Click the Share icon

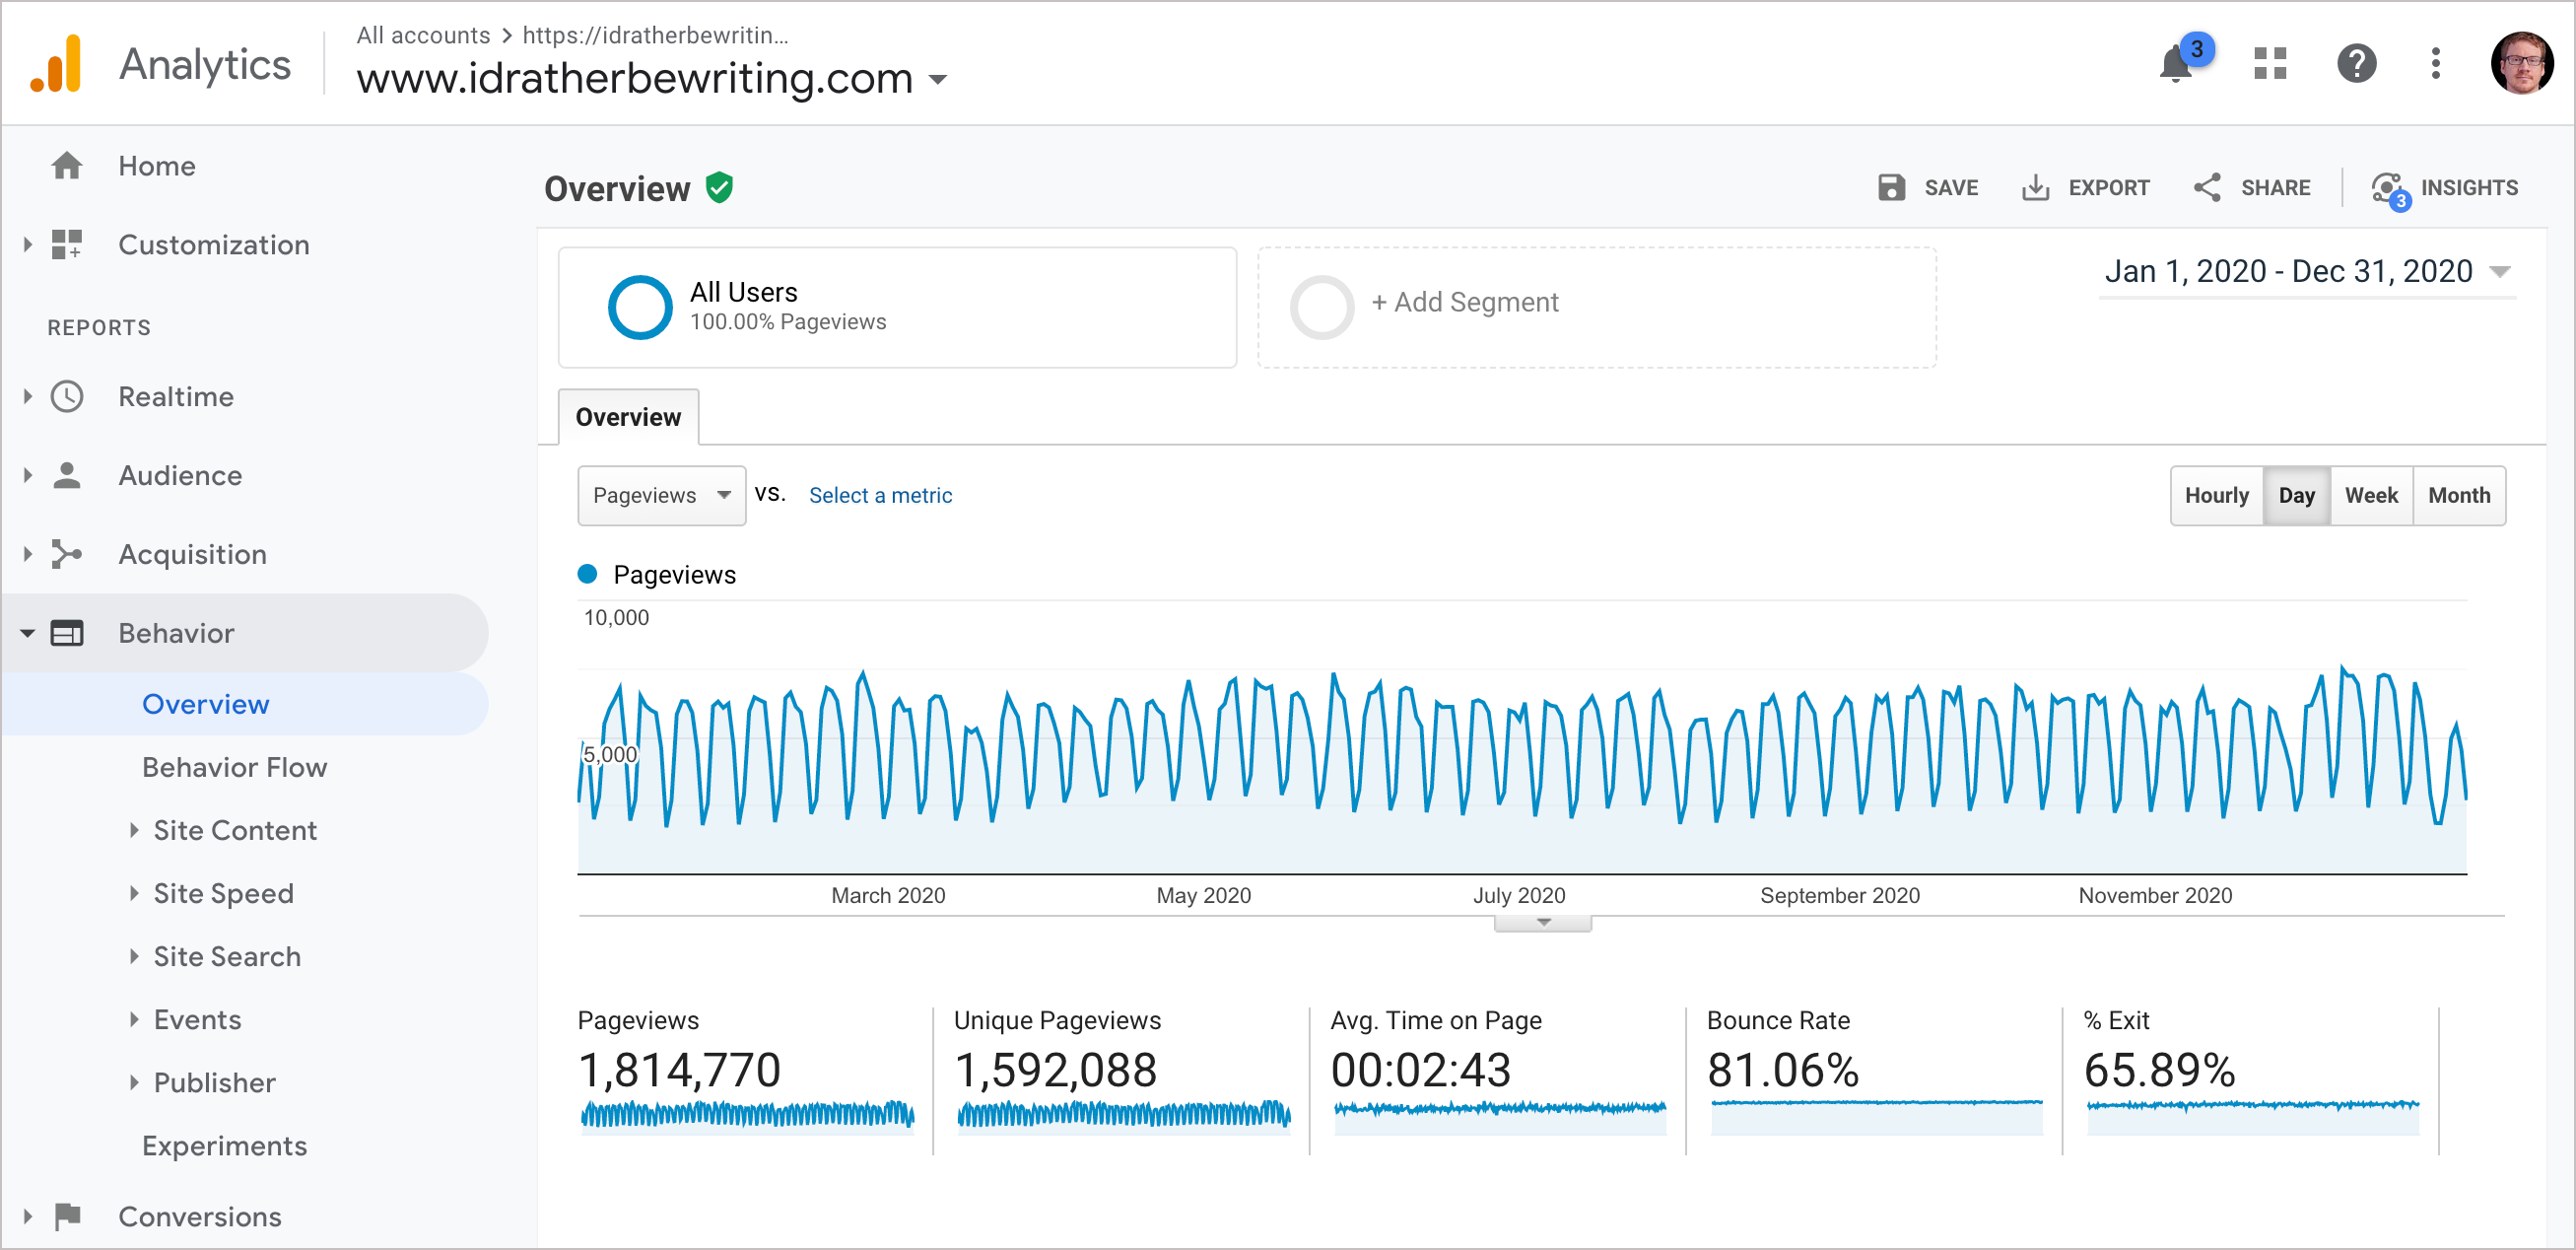2206,187
